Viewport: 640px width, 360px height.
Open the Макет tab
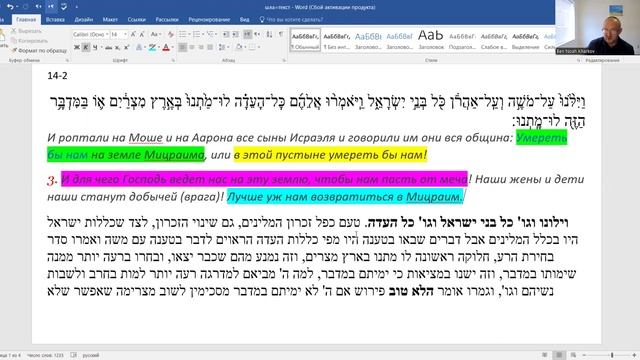(x=110, y=19)
